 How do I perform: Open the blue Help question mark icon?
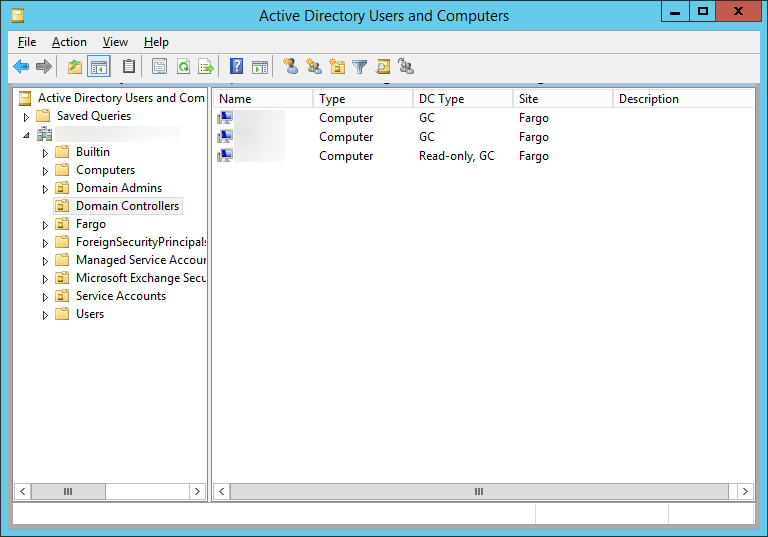pos(237,66)
